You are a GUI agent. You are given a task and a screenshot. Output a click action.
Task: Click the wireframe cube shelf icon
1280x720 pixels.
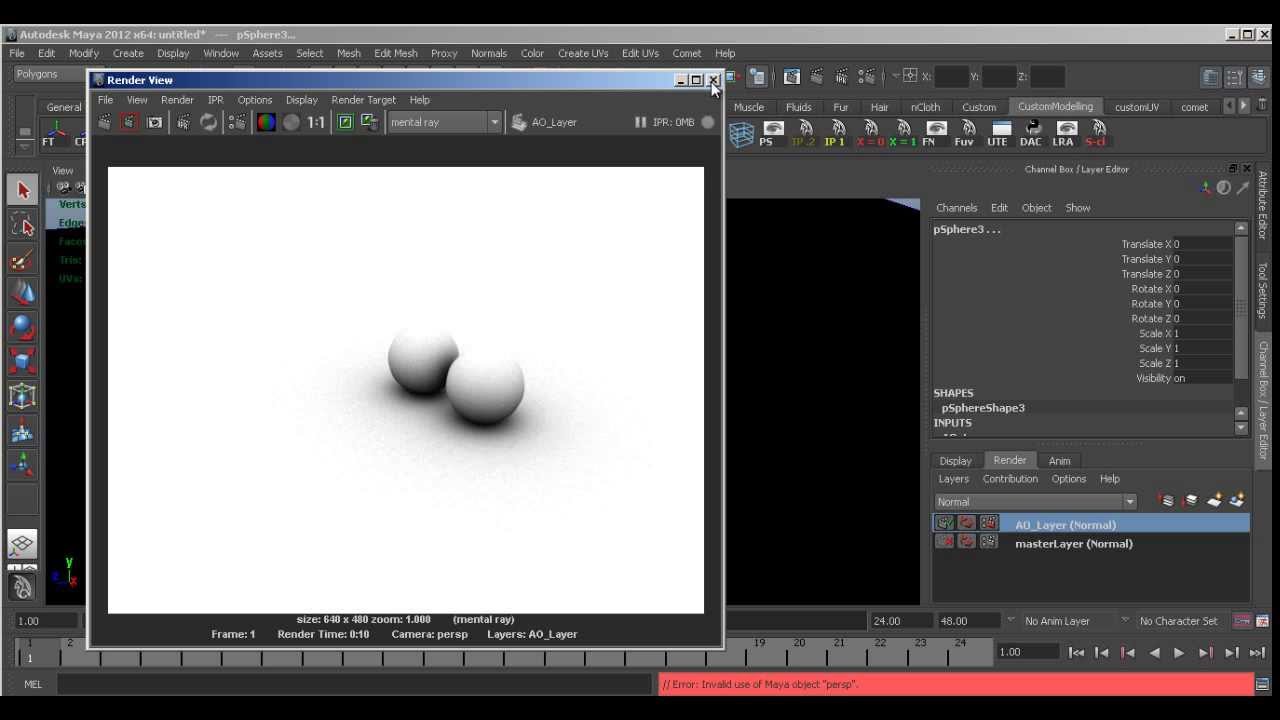pyautogui.click(x=741, y=134)
